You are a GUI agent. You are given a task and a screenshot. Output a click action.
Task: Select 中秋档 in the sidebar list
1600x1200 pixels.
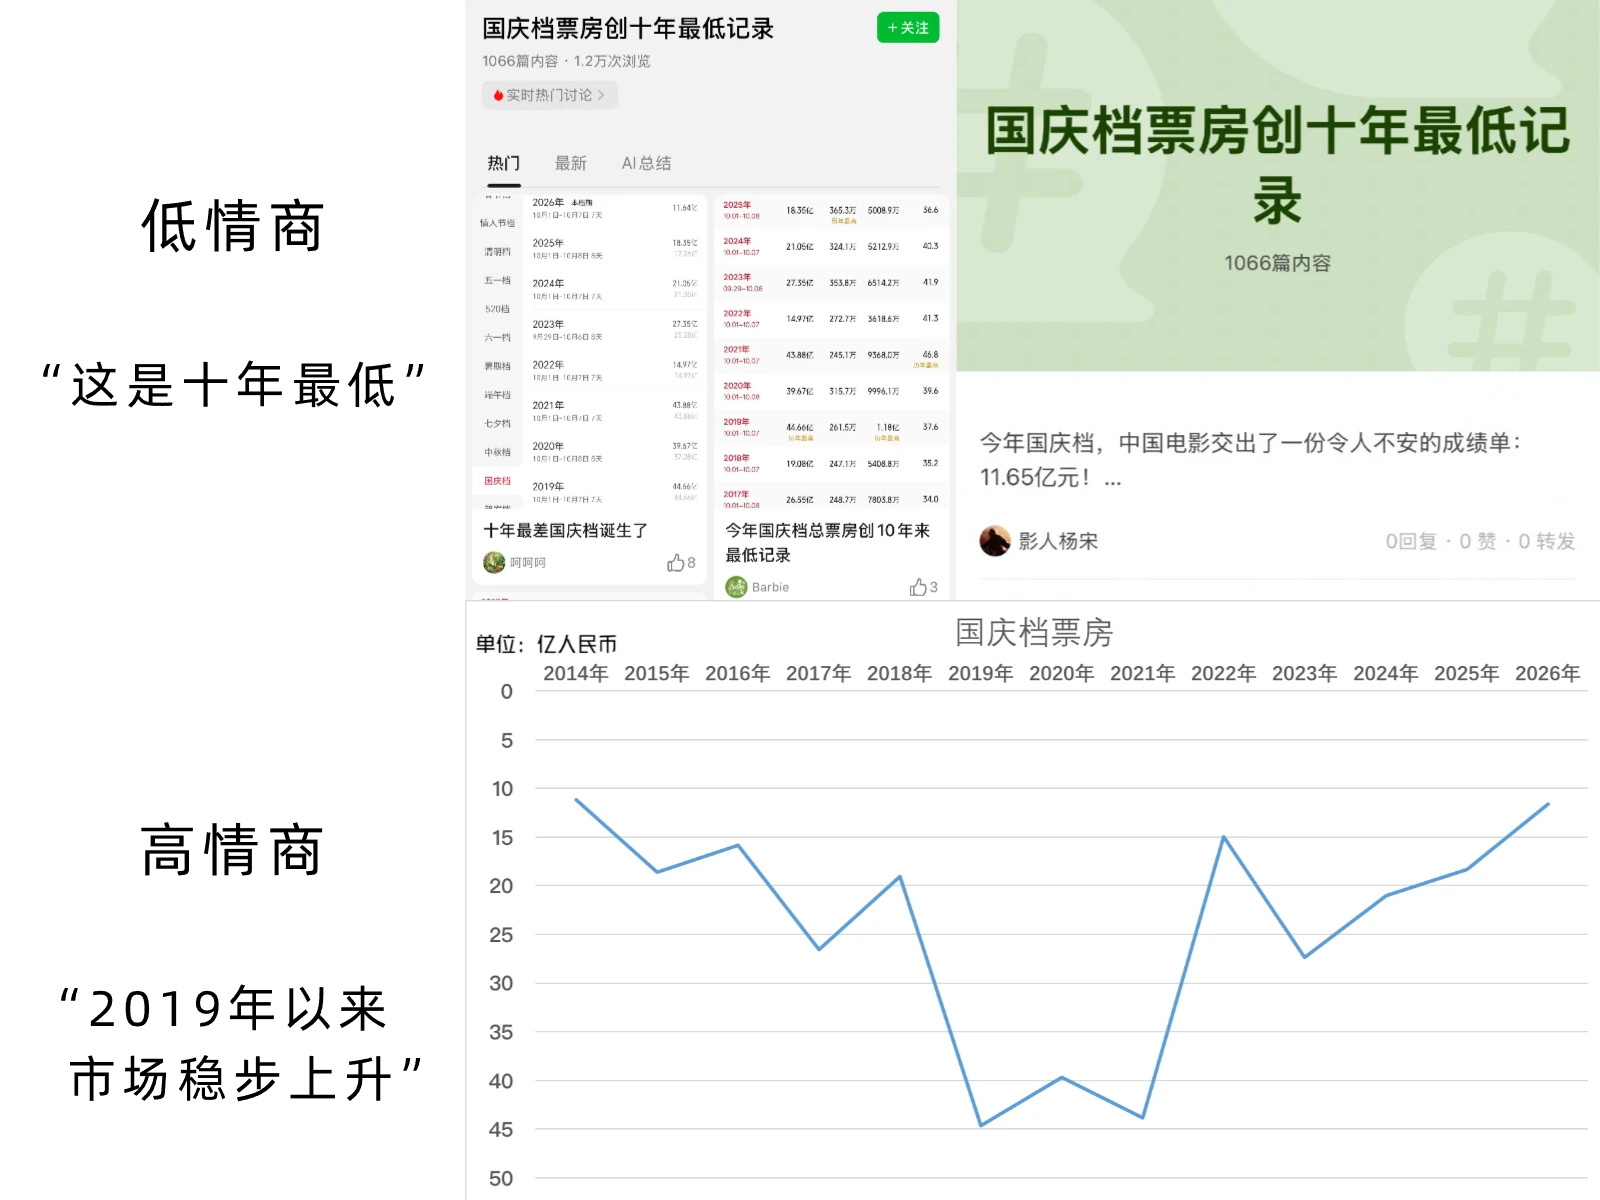[497, 452]
